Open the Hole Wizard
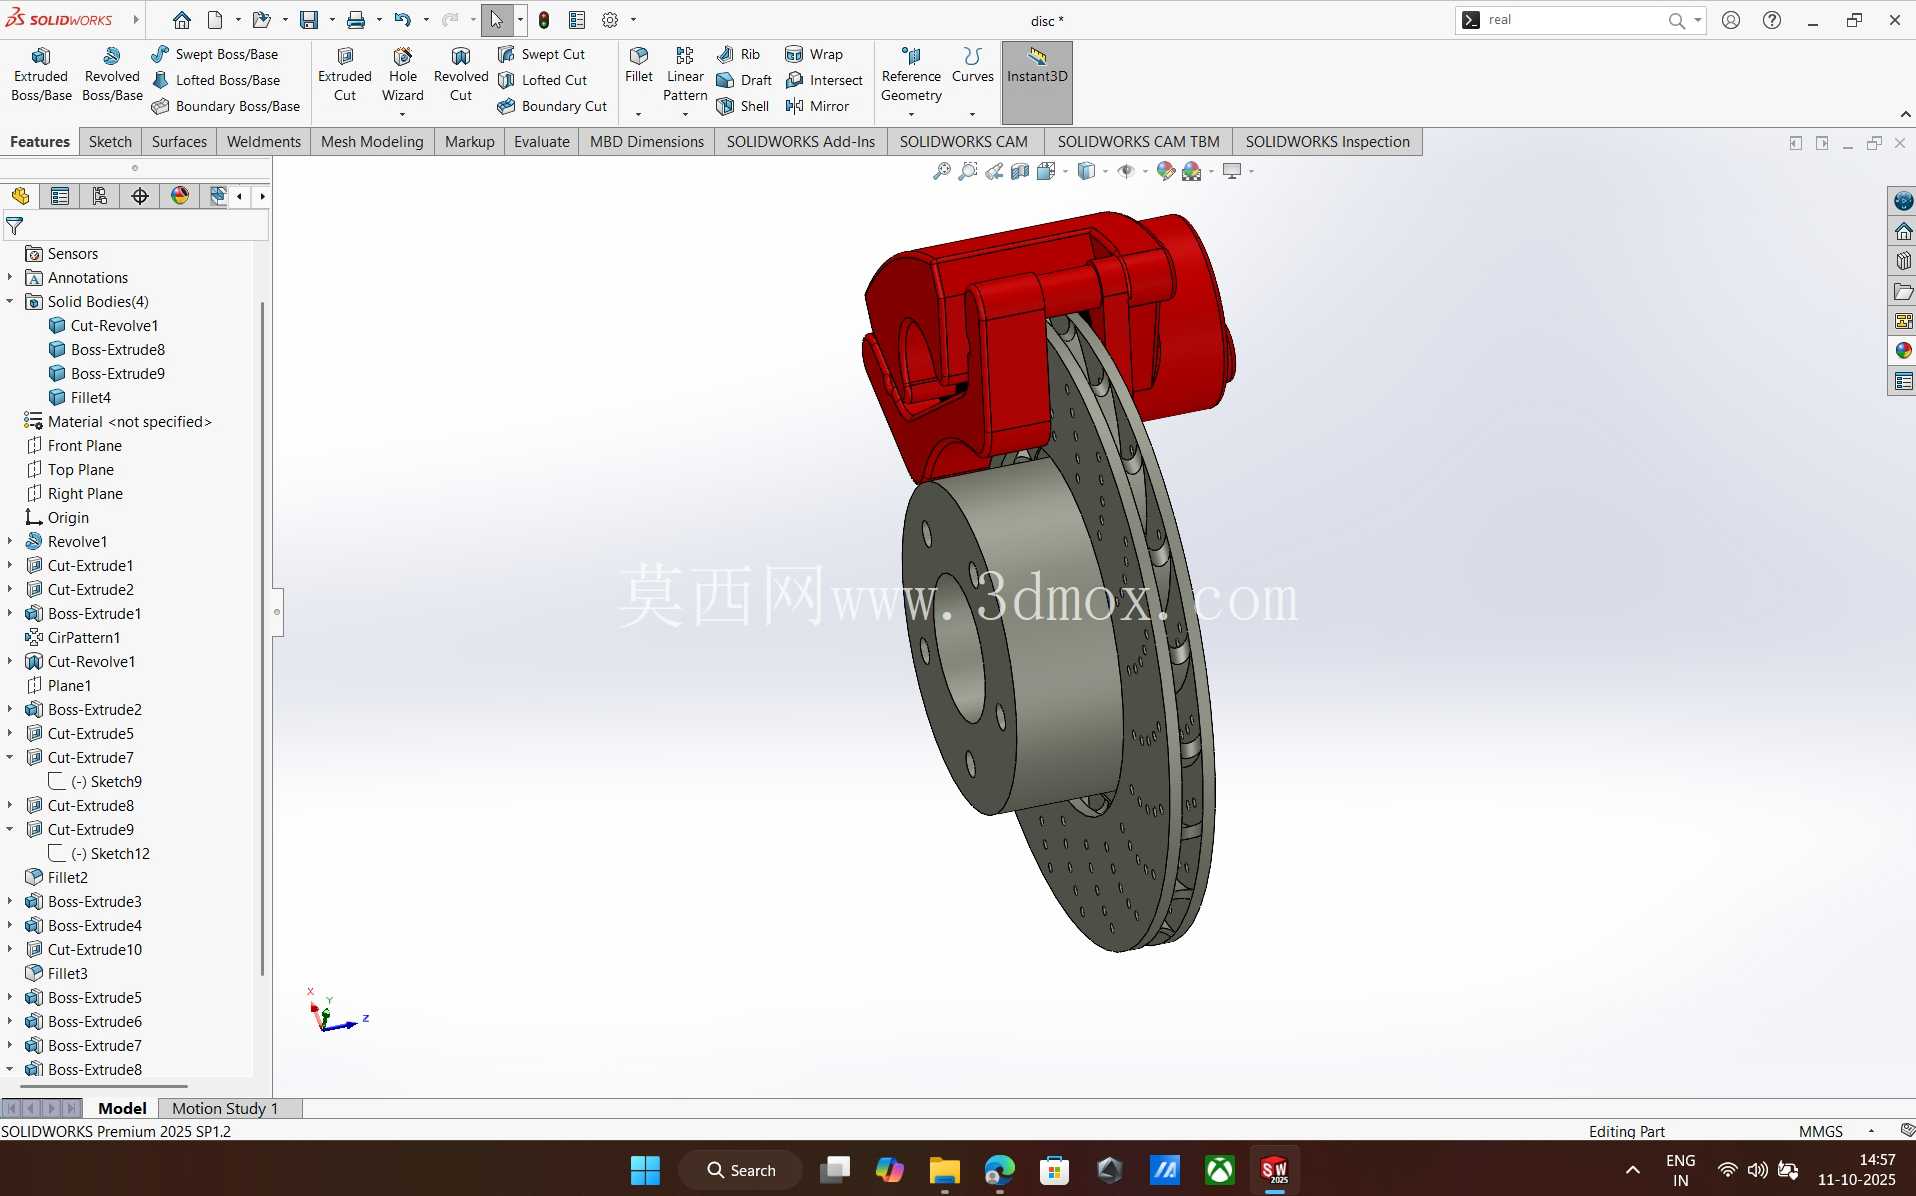This screenshot has height=1196, width=1916. (403, 75)
